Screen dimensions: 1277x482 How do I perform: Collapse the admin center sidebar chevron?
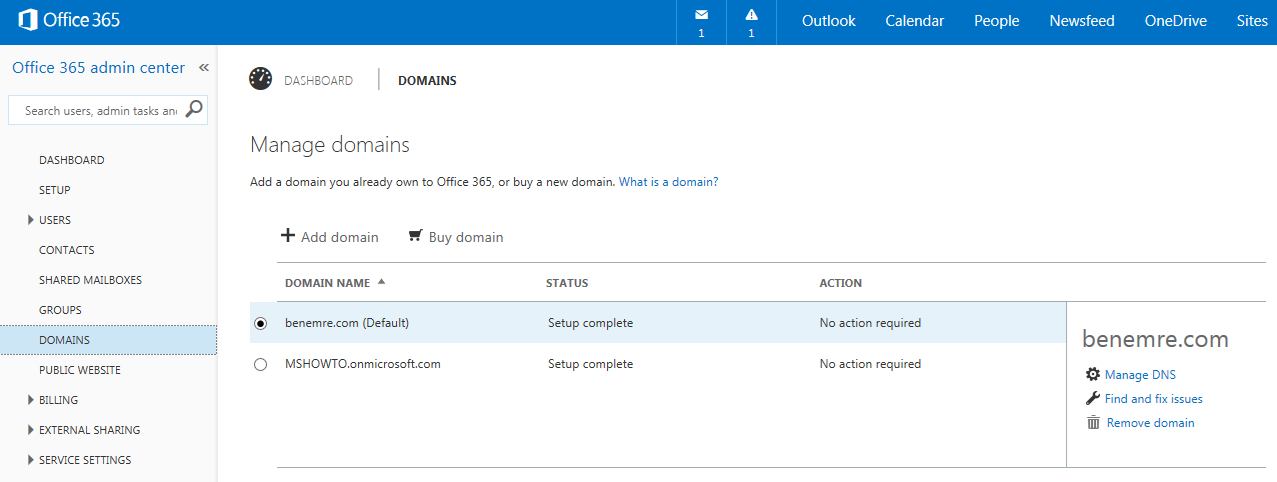tap(204, 68)
